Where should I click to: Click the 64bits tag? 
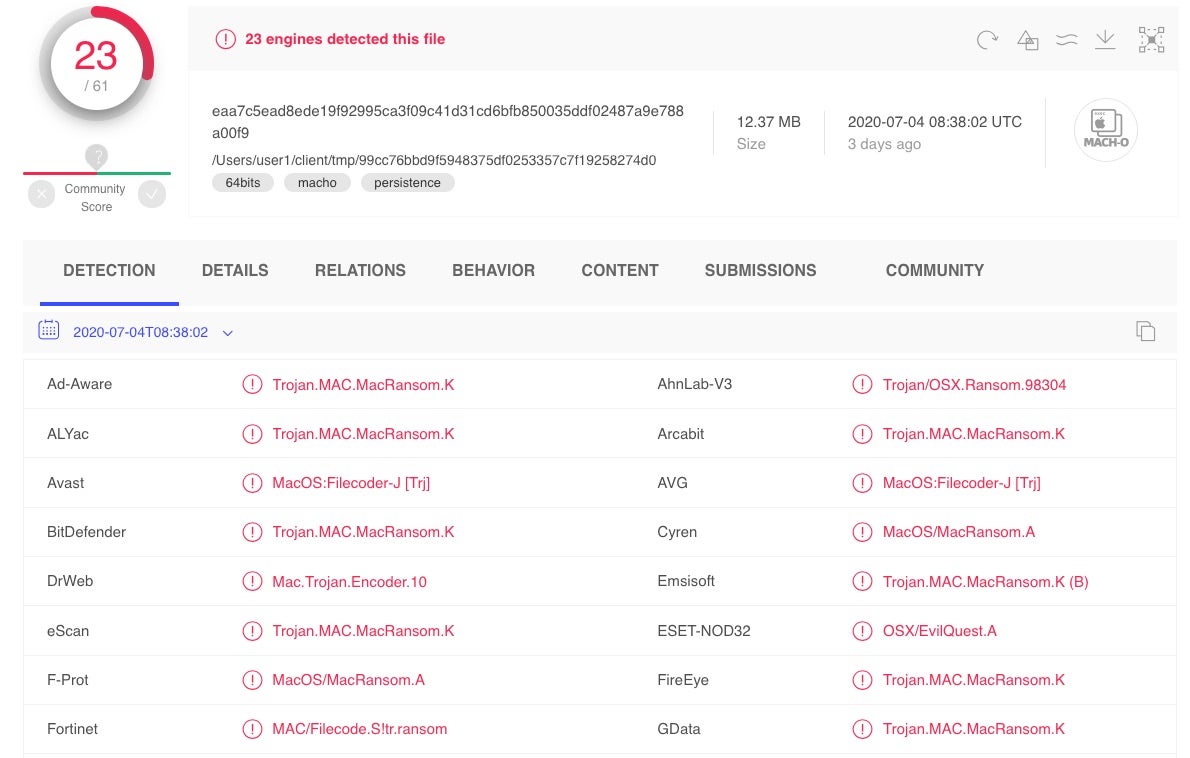click(x=242, y=183)
